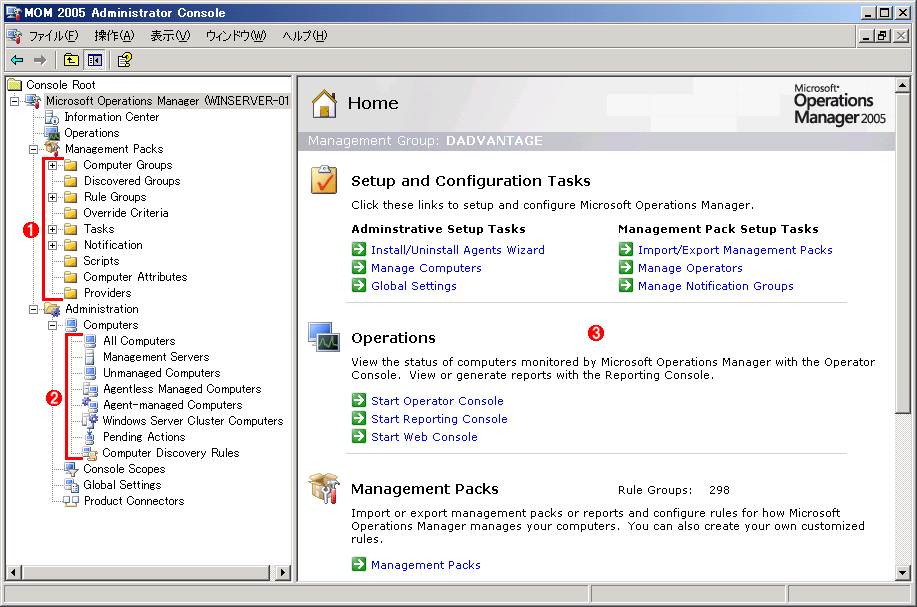
Task: Click the Home pane scroll up arrow
Action: 902,85
